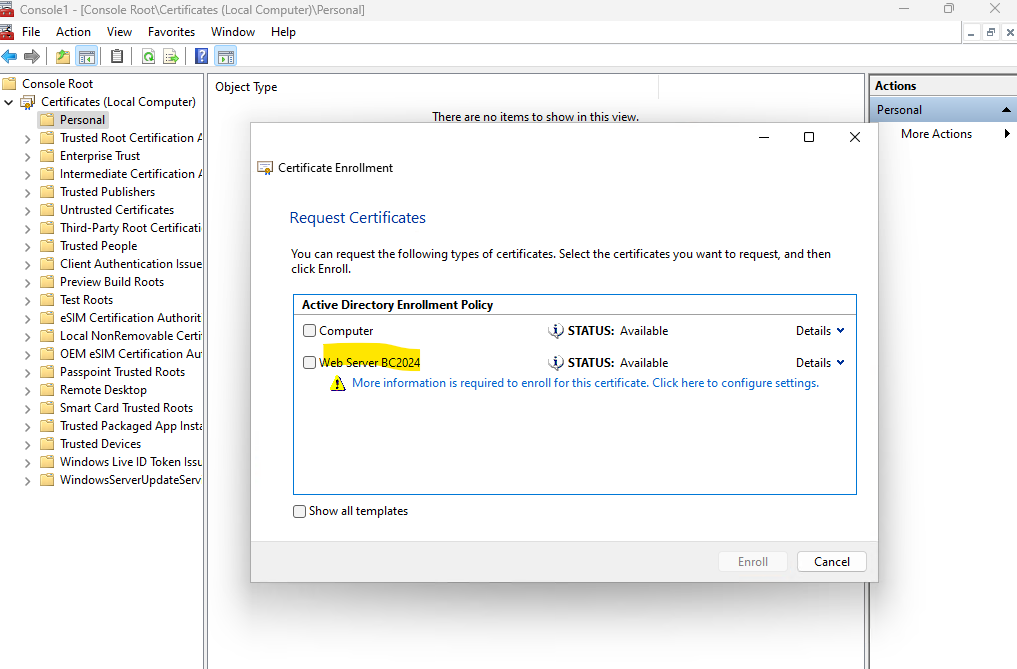
Task: Select OEM eSIM Certification tree item
Action: click(x=130, y=354)
